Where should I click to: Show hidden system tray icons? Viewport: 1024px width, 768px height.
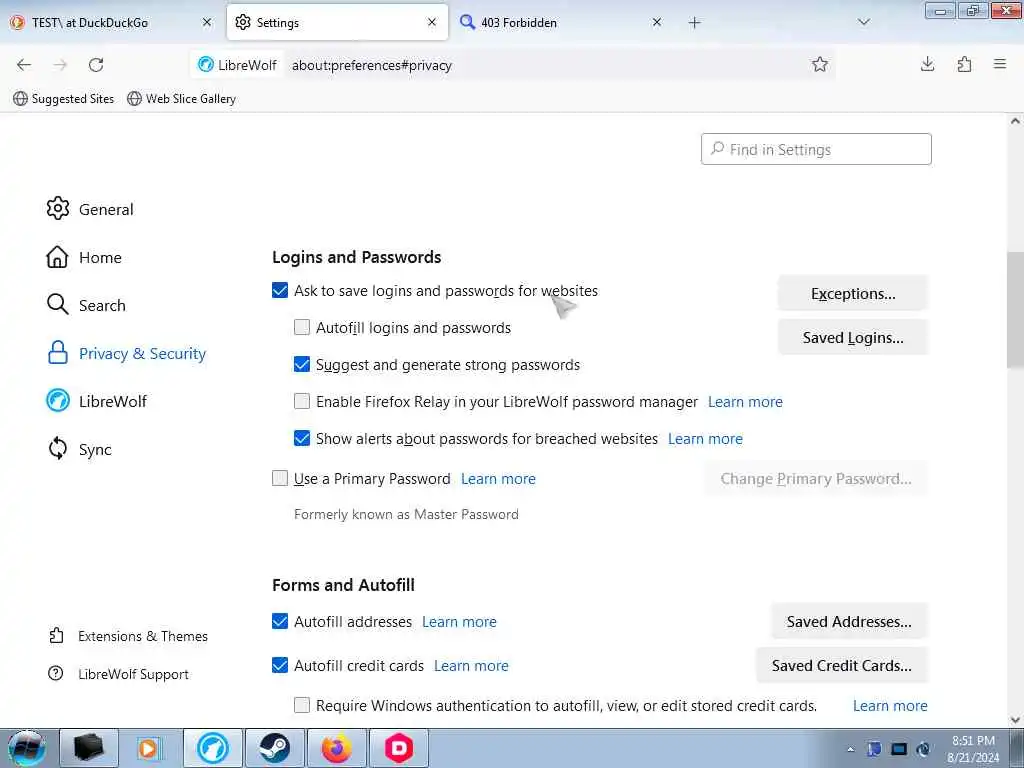click(x=851, y=748)
